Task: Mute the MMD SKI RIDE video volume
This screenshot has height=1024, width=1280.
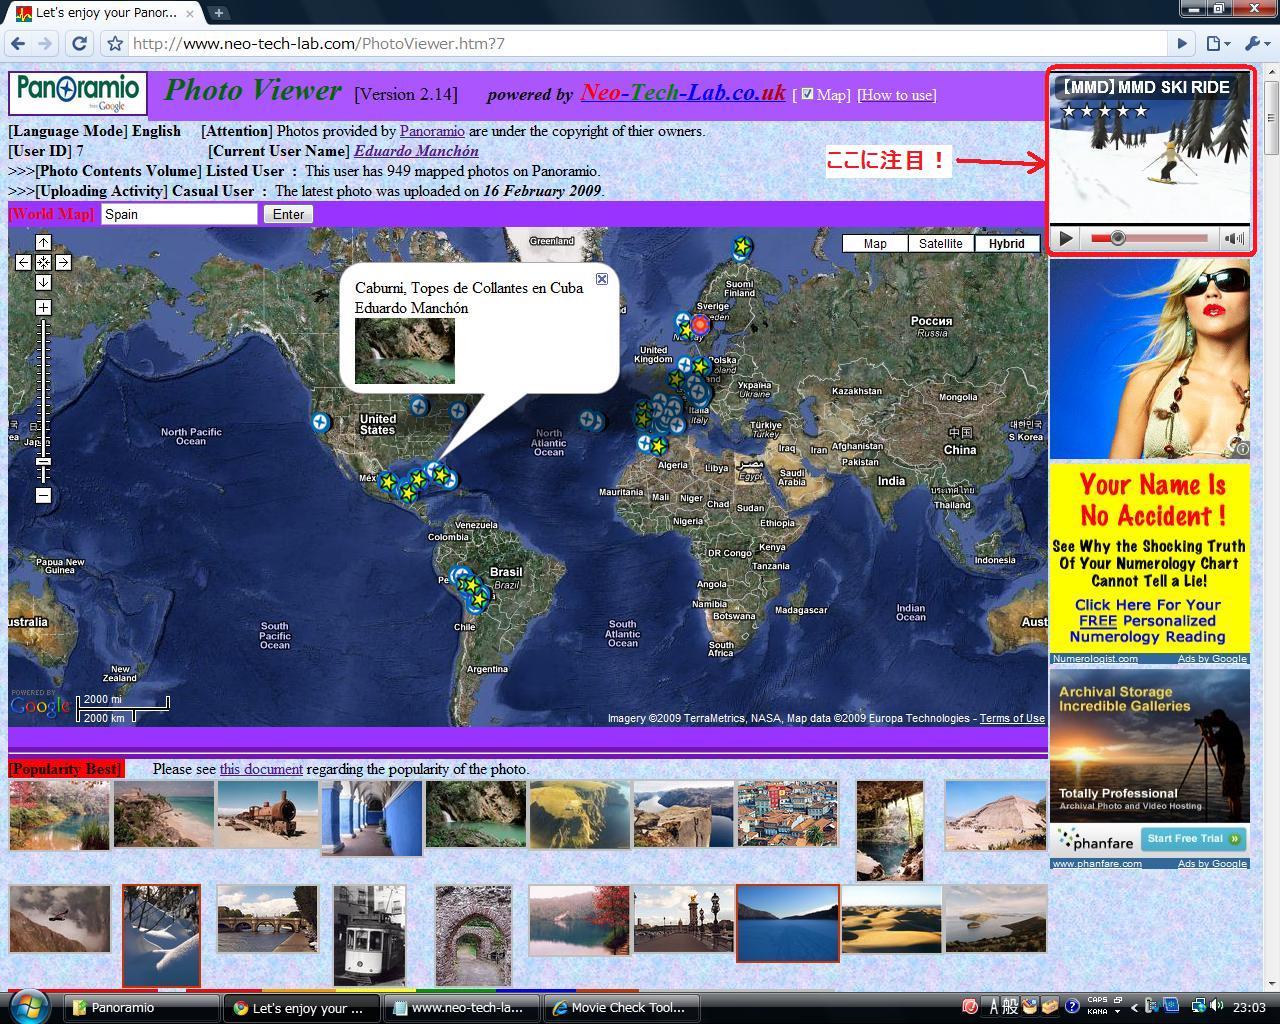Action: [1235, 238]
